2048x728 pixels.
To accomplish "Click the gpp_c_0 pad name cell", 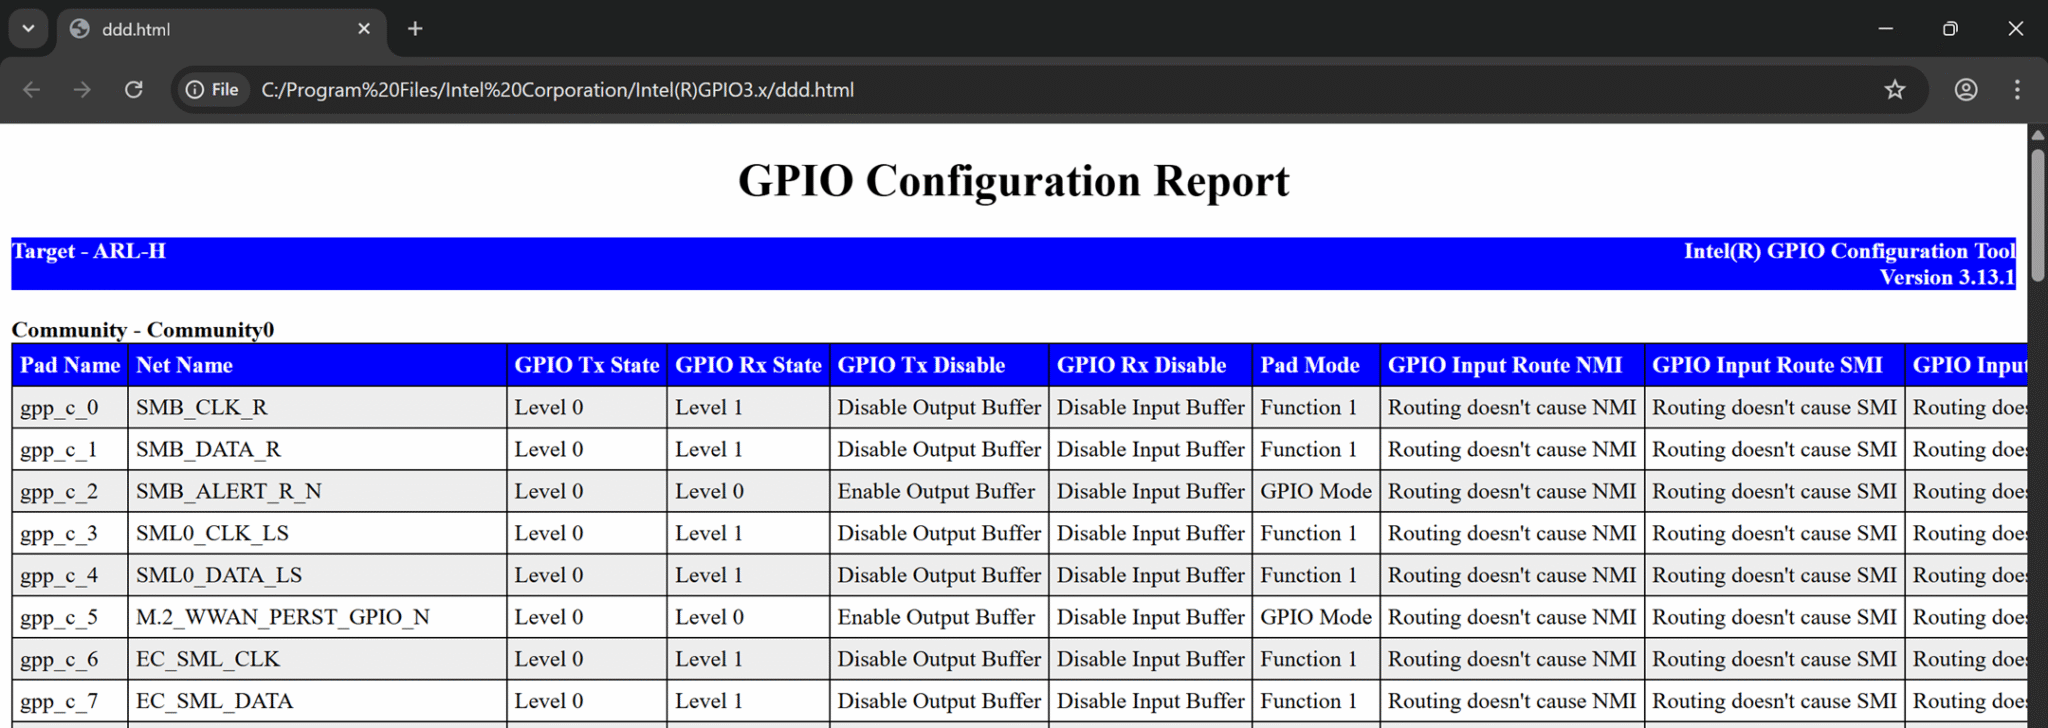I will pos(70,407).
